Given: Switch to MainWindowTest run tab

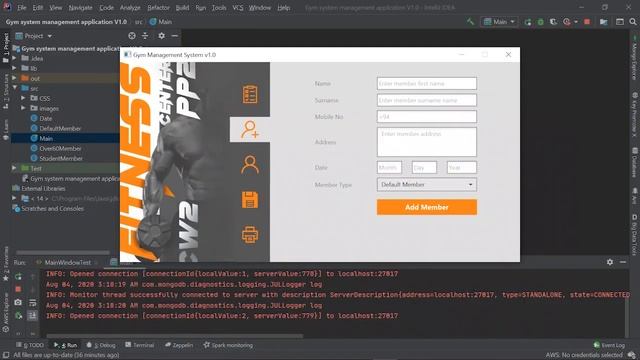Looking at the screenshot, I should tap(67, 262).
